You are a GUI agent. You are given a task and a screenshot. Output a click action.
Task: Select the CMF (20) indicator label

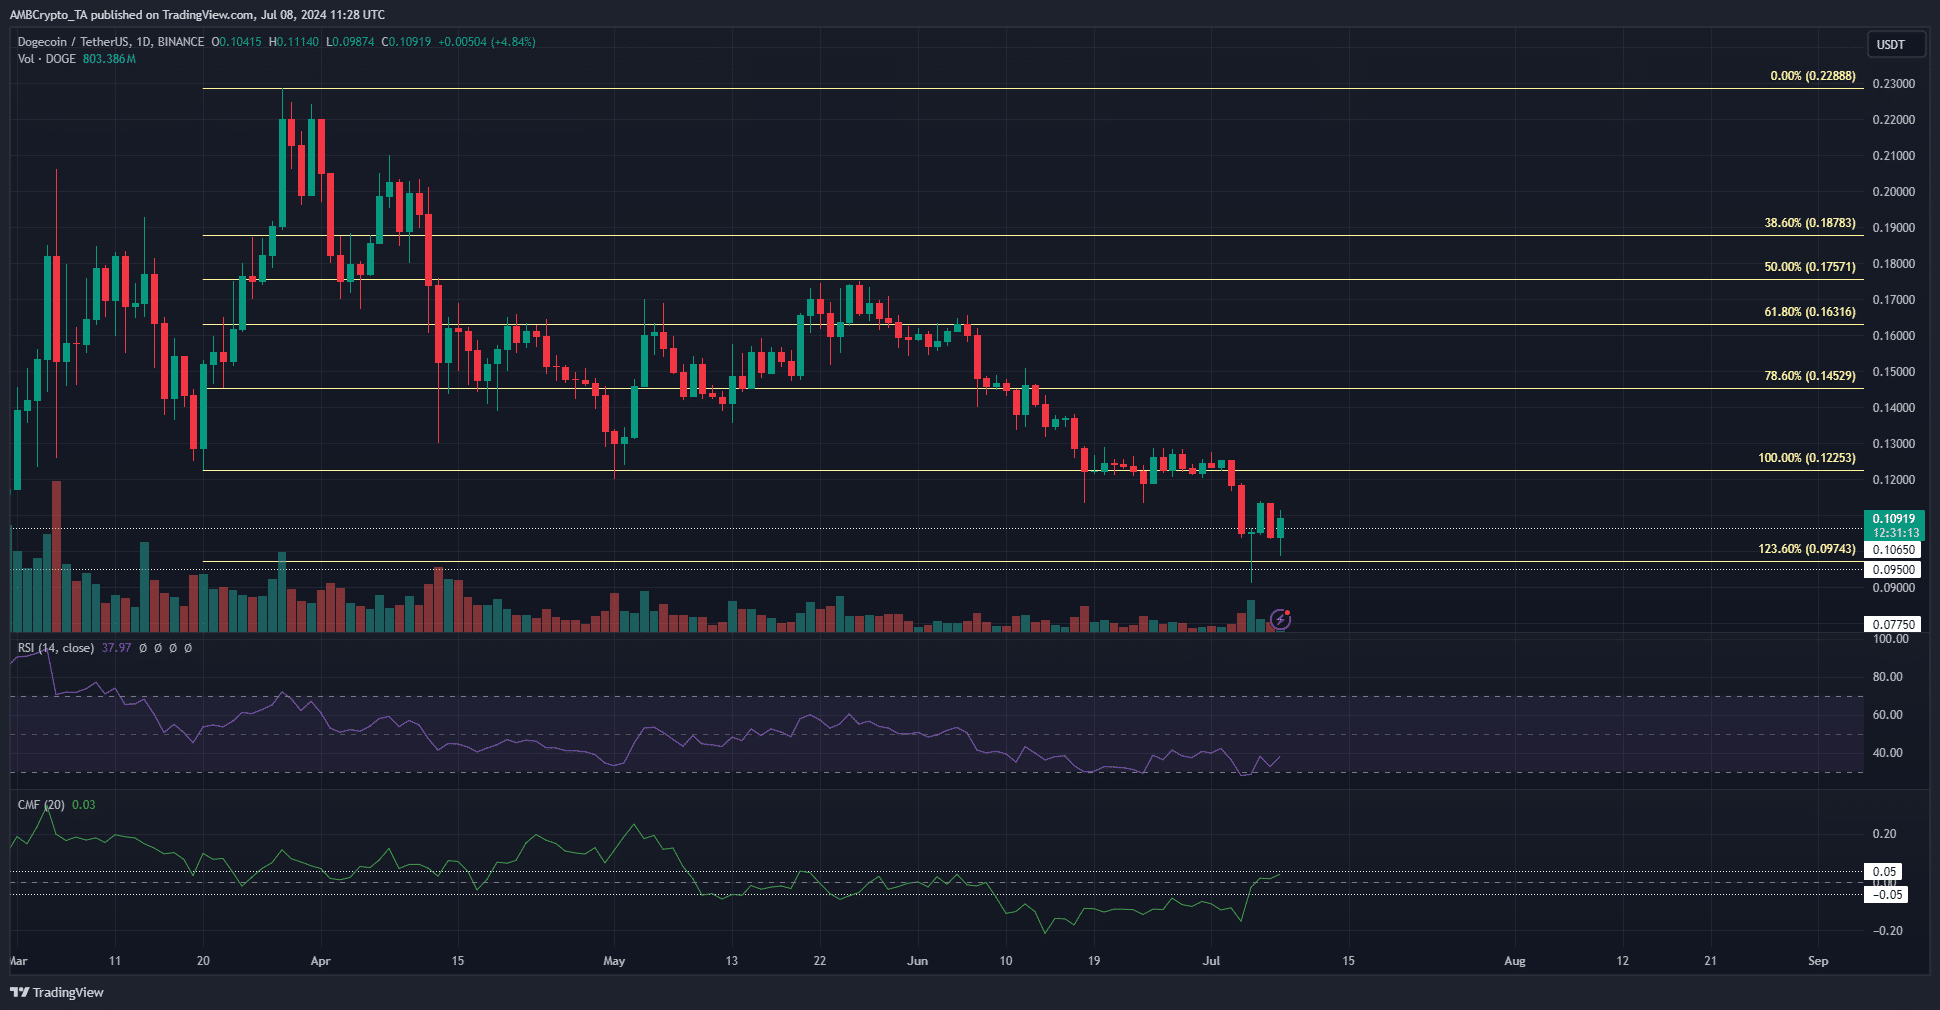[x=41, y=805]
